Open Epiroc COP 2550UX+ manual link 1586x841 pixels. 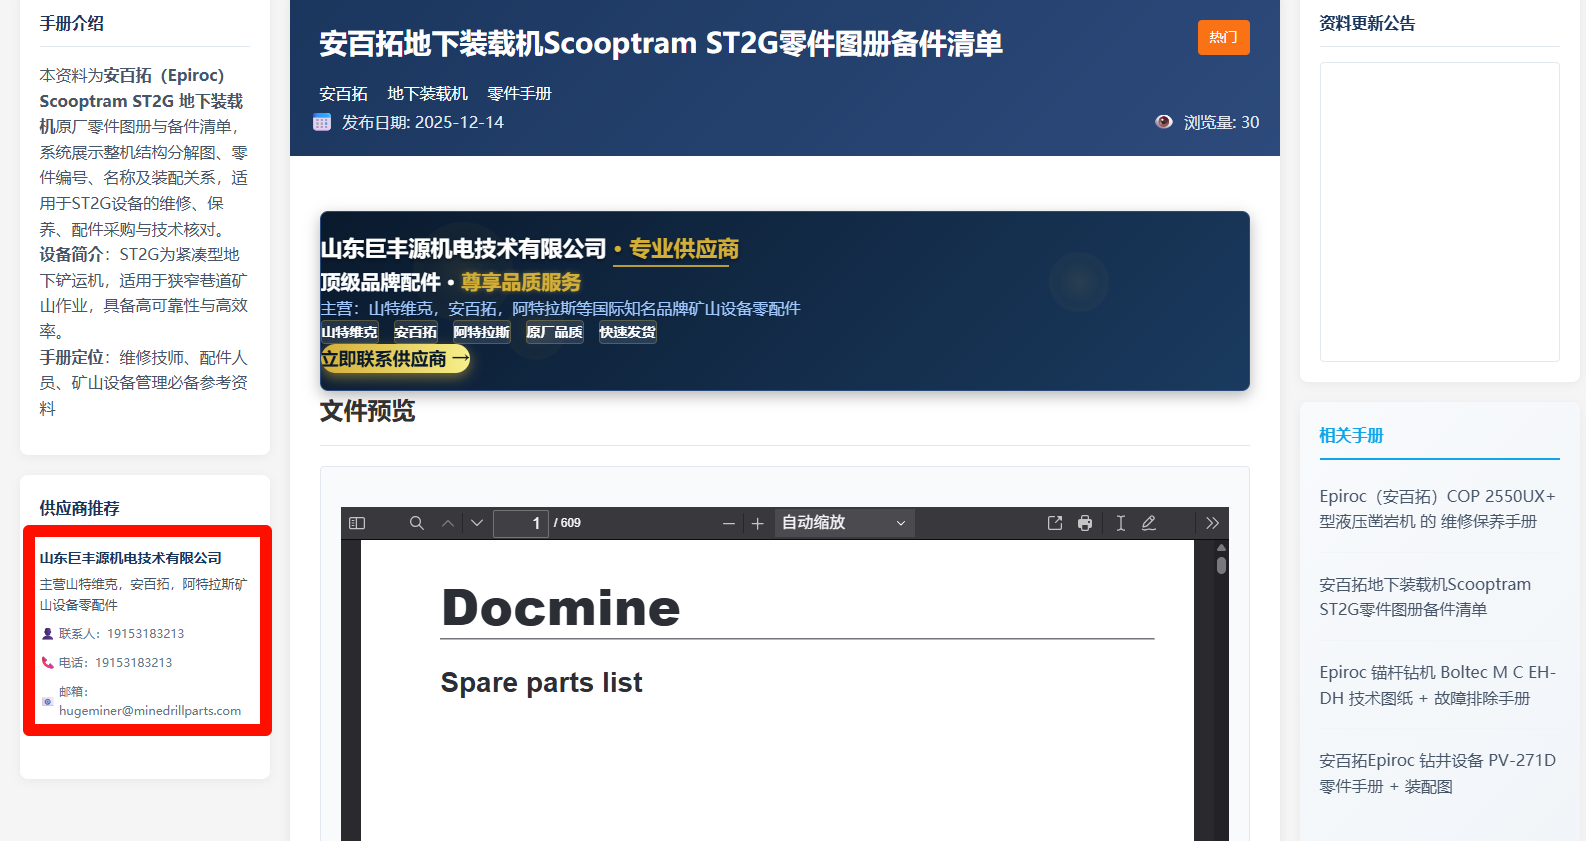1438,509
